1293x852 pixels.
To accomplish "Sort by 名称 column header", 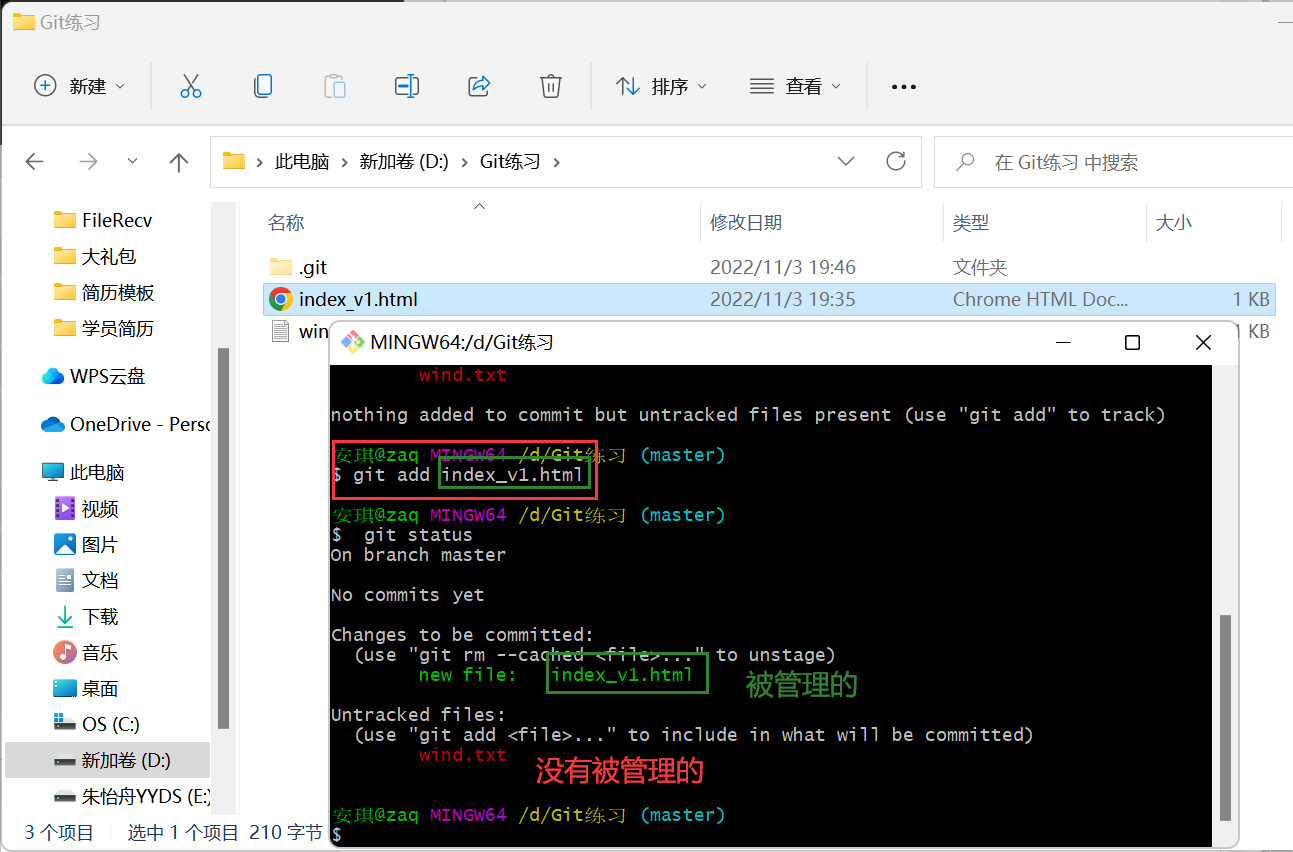I will coord(286,223).
